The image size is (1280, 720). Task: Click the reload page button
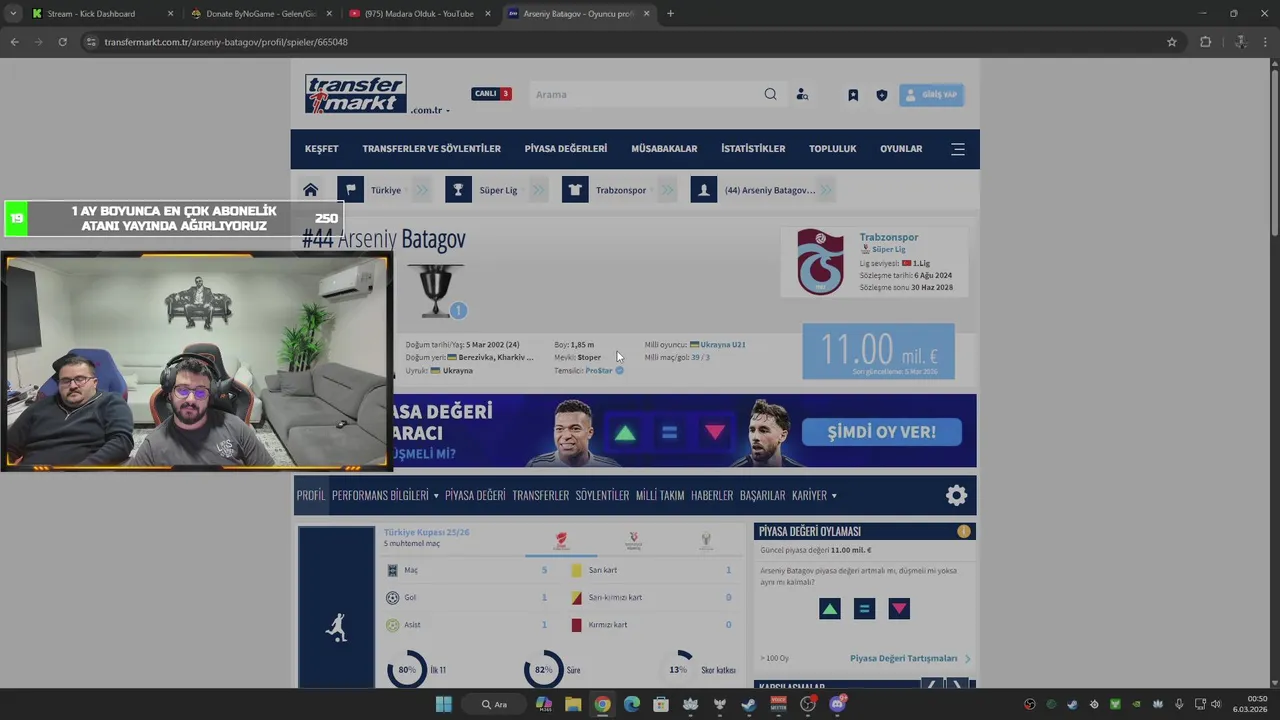click(x=62, y=42)
